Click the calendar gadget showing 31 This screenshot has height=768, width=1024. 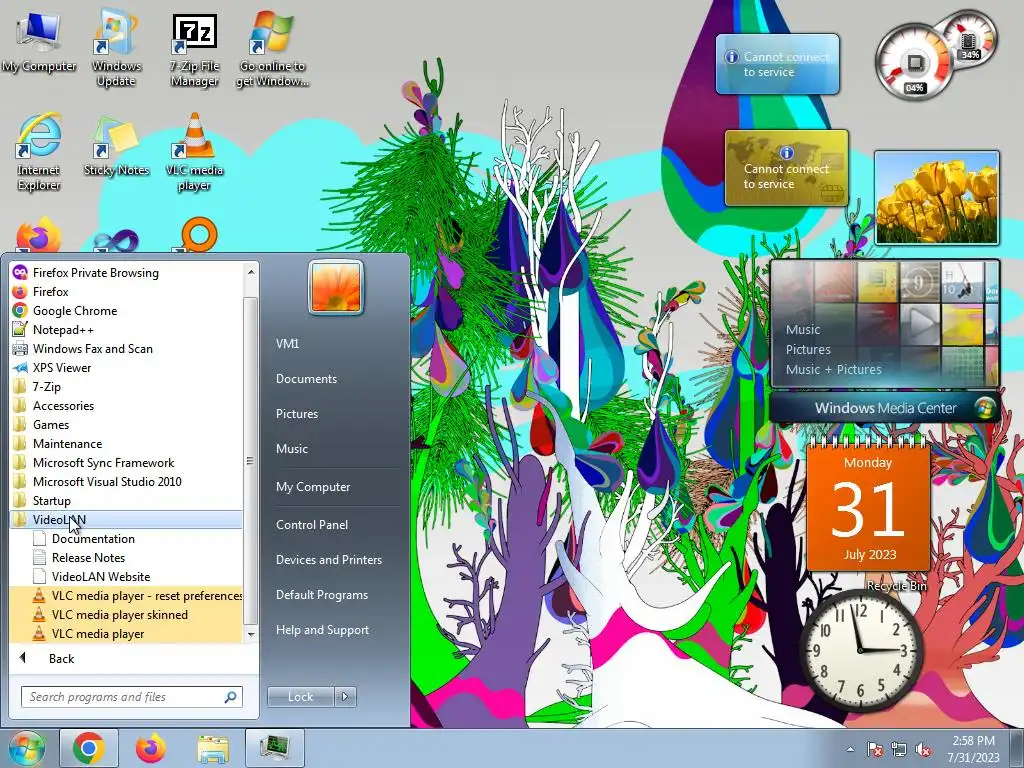(868, 507)
